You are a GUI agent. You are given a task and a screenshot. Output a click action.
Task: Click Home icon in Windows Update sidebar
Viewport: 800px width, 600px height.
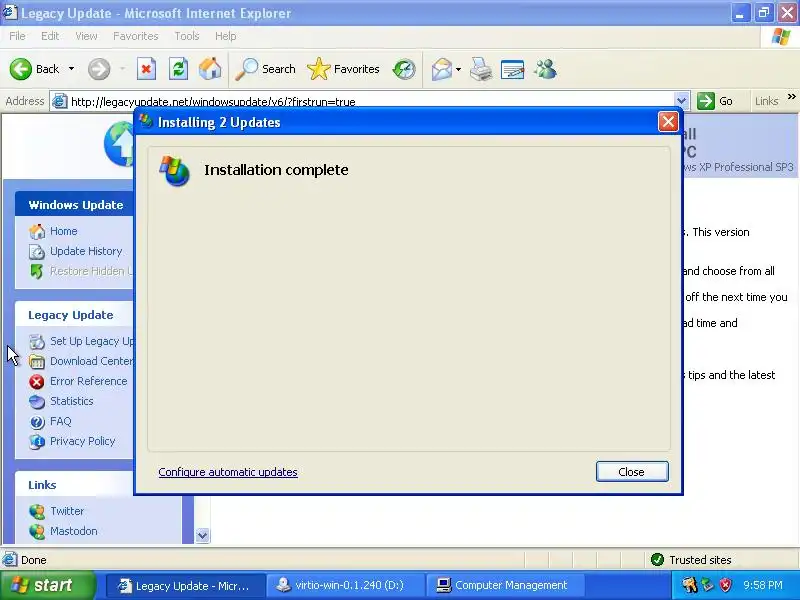(37, 232)
